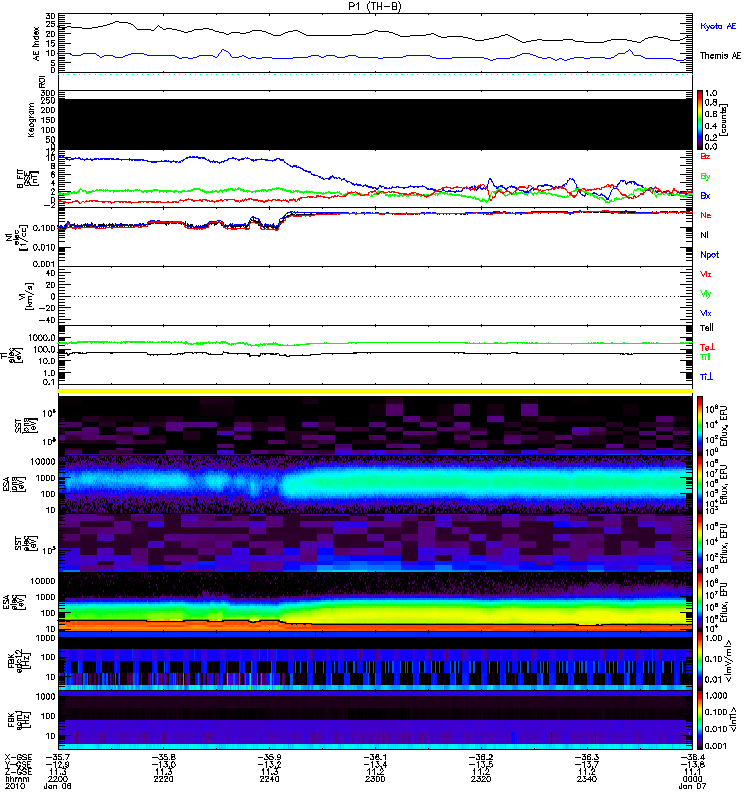Click the black Keogram image panel
Screen dimensions: 750x800
(376, 124)
